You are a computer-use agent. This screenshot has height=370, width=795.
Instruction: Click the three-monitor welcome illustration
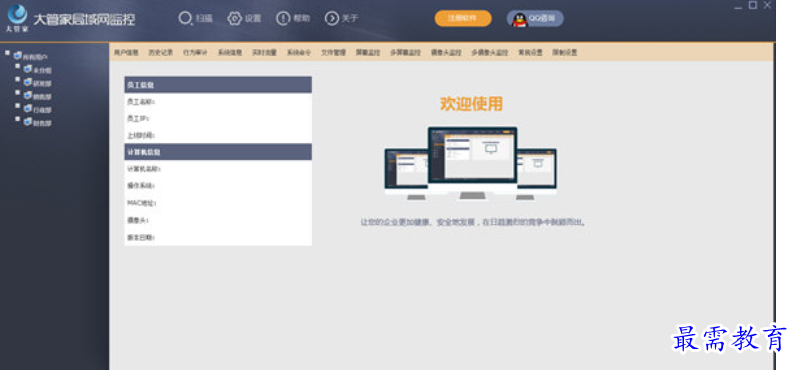point(471,163)
